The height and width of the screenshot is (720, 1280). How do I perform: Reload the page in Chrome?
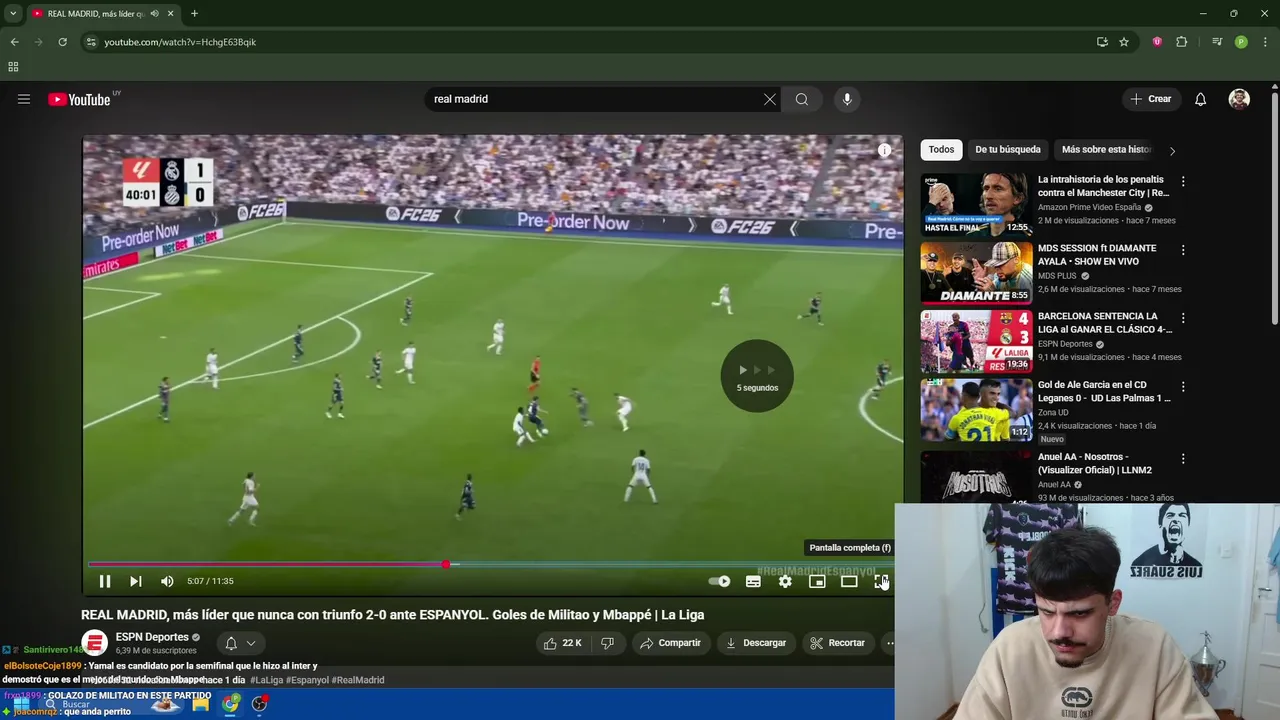click(62, 42)
